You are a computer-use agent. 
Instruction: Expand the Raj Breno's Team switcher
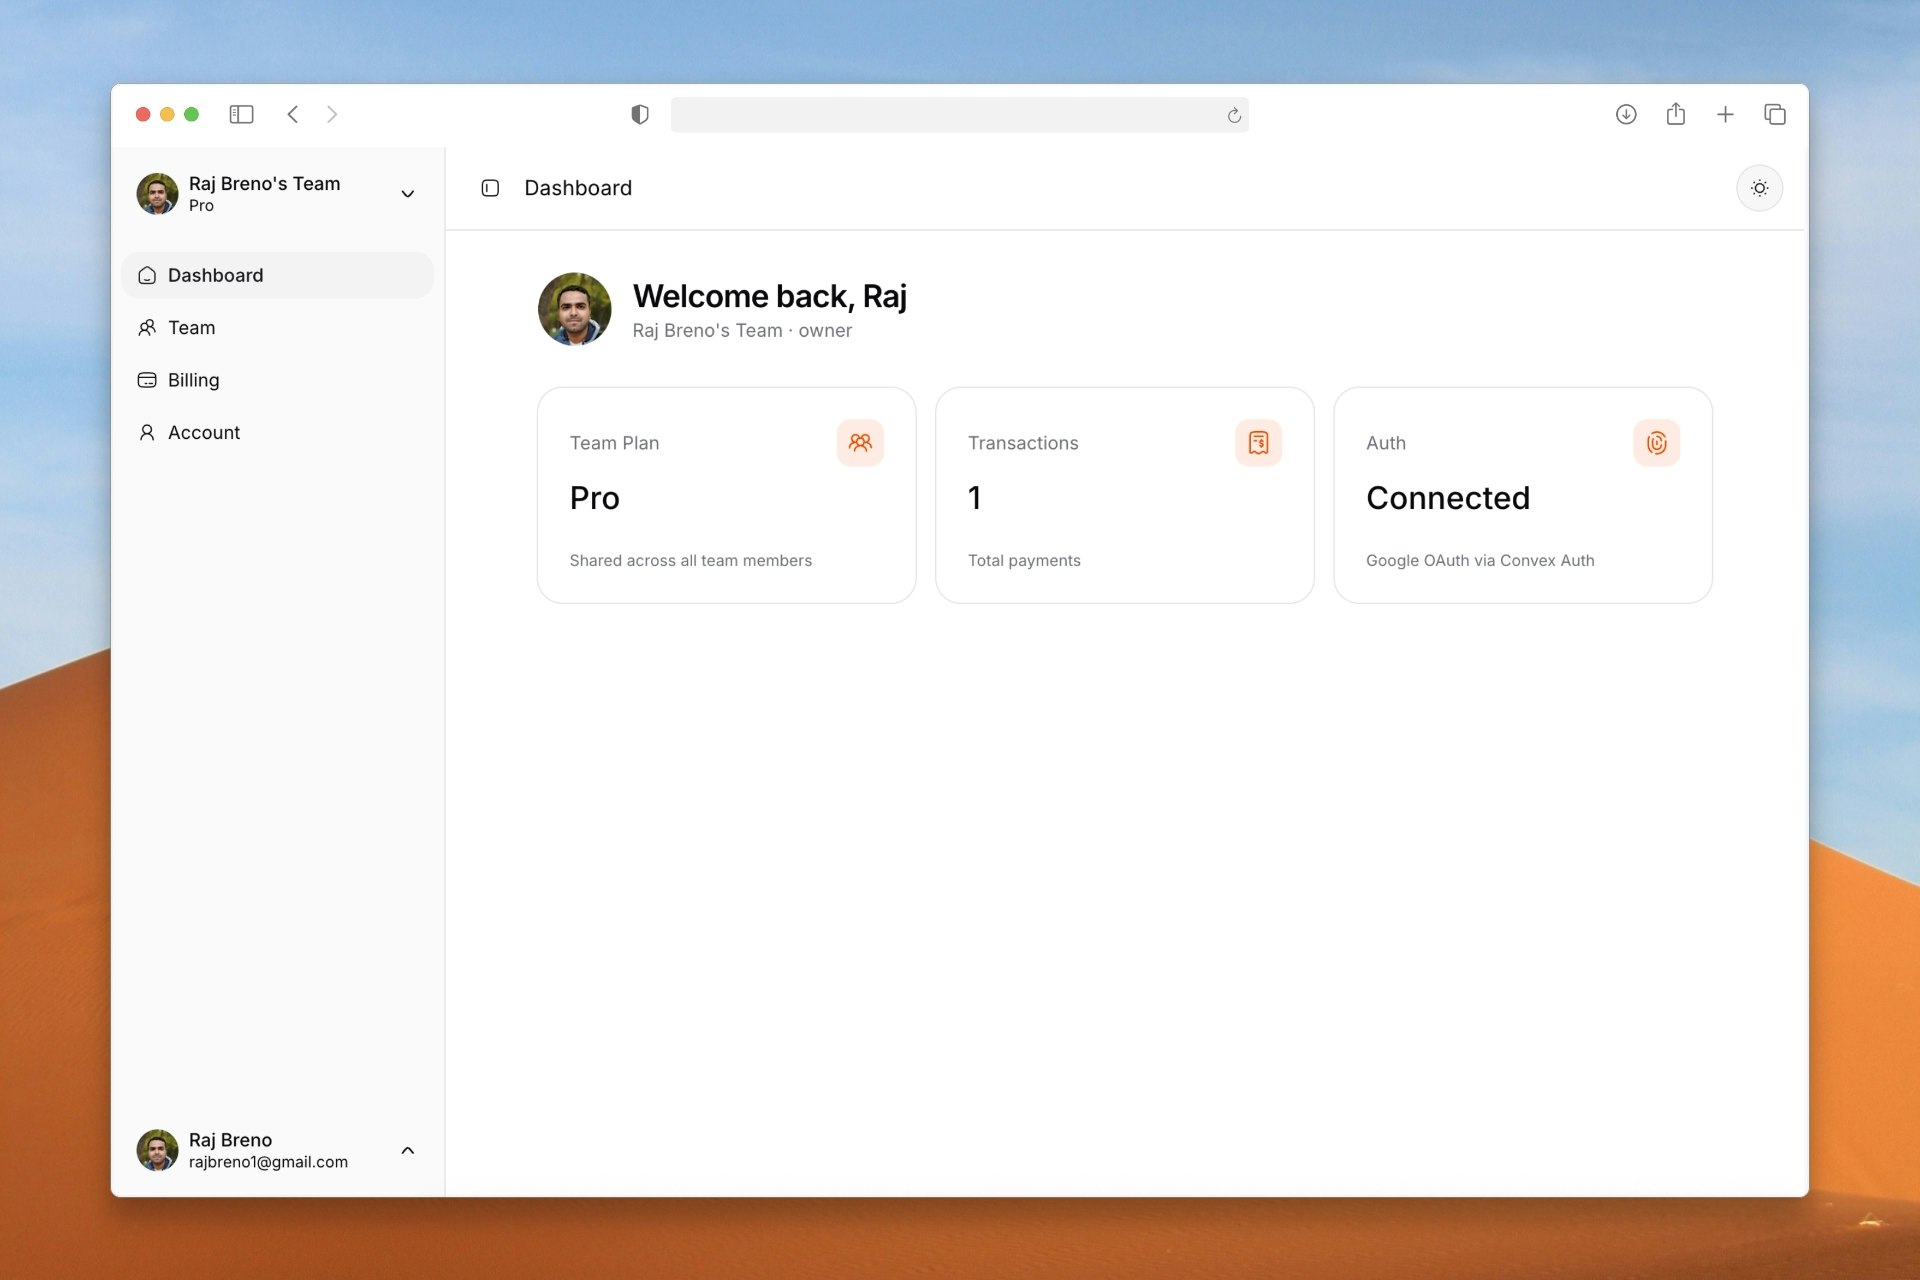407,194
